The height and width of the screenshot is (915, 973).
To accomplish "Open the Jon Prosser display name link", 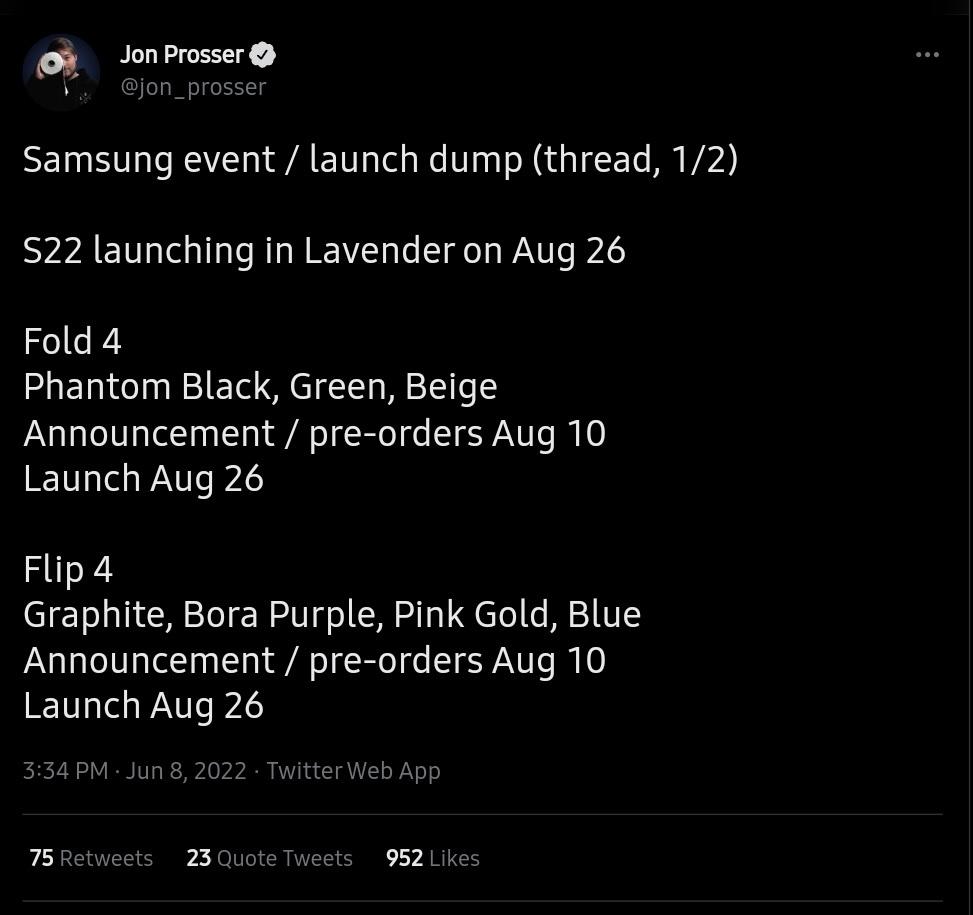I will click(x=181, y=55).
